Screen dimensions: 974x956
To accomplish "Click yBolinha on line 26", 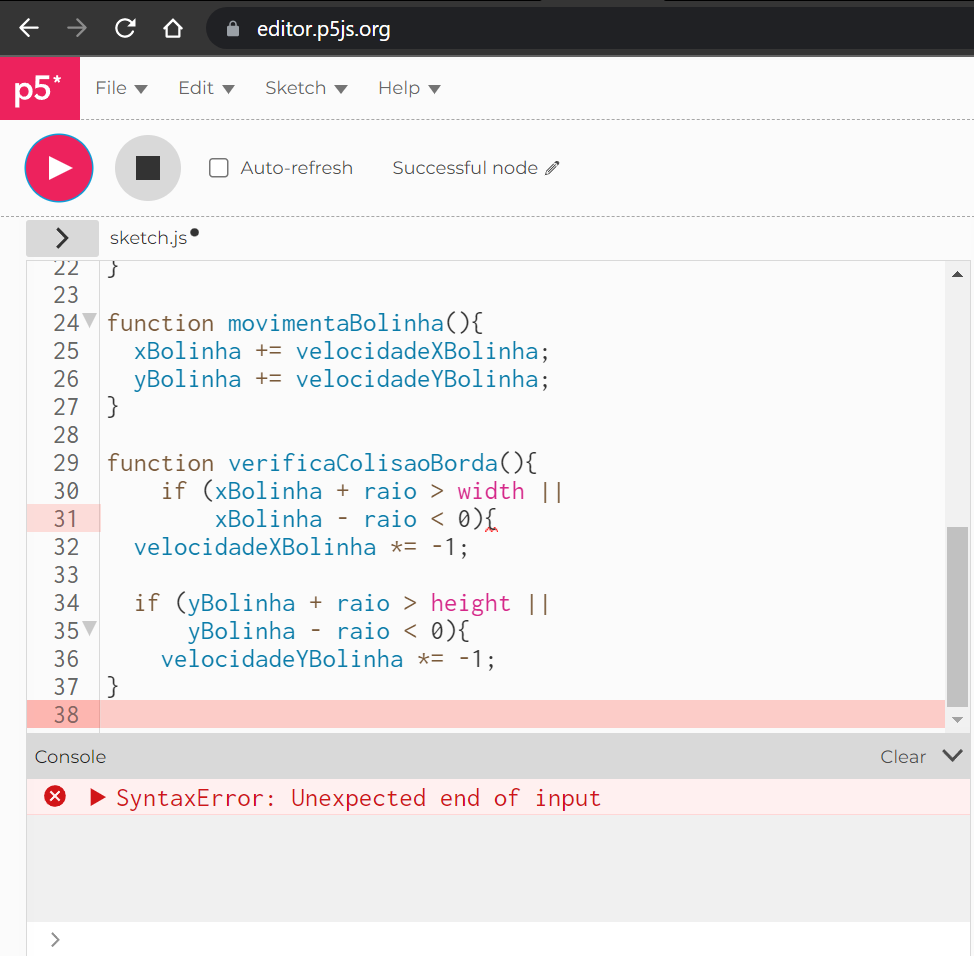I will [188, 380].
